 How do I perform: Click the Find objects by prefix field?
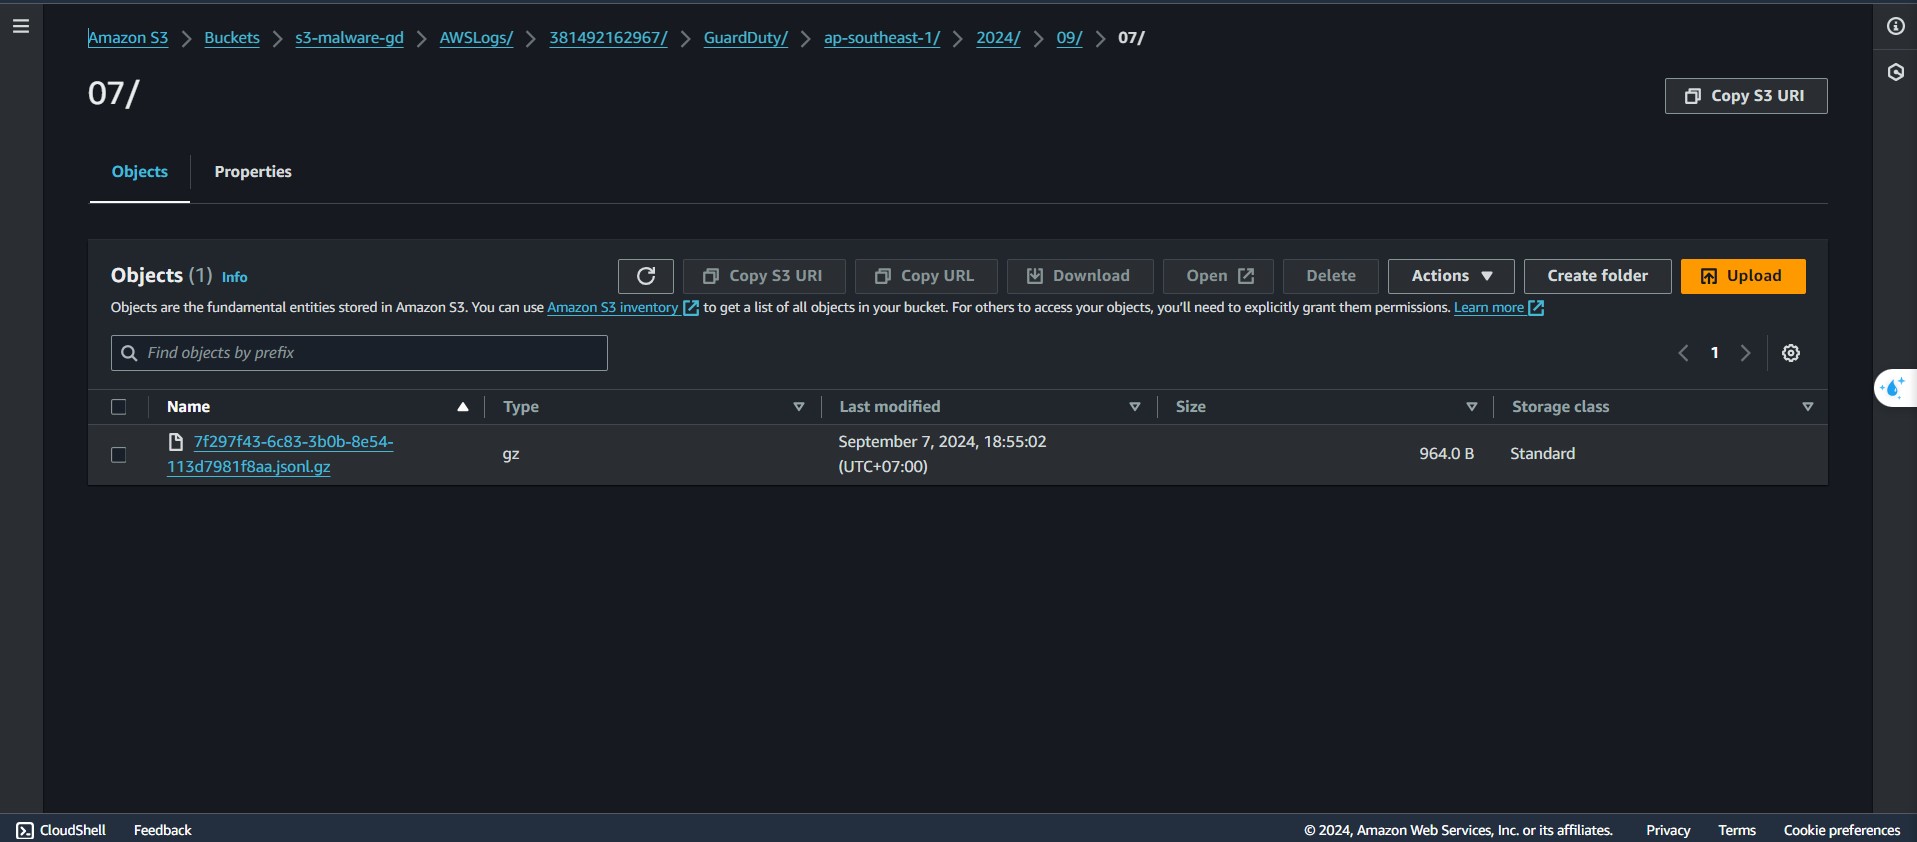[x=370, y=353]
